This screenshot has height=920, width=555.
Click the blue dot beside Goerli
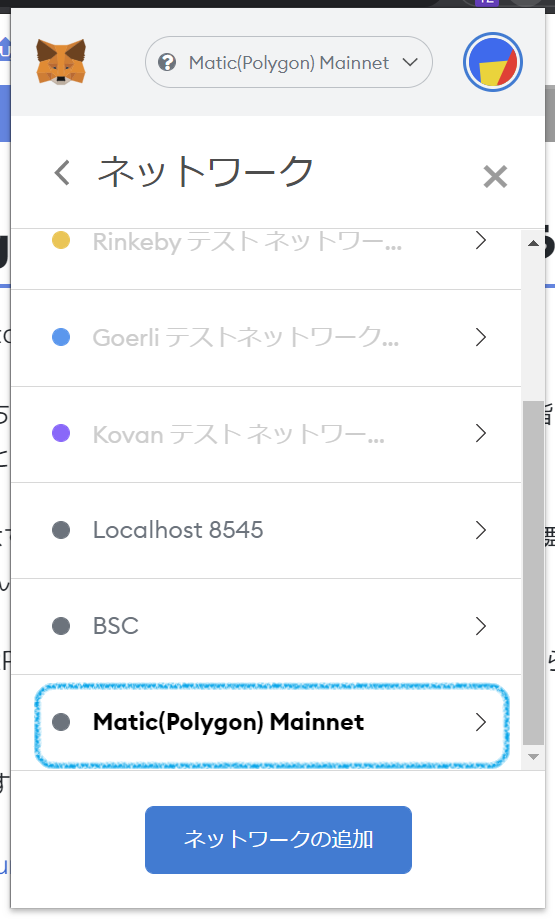point(61,337)
